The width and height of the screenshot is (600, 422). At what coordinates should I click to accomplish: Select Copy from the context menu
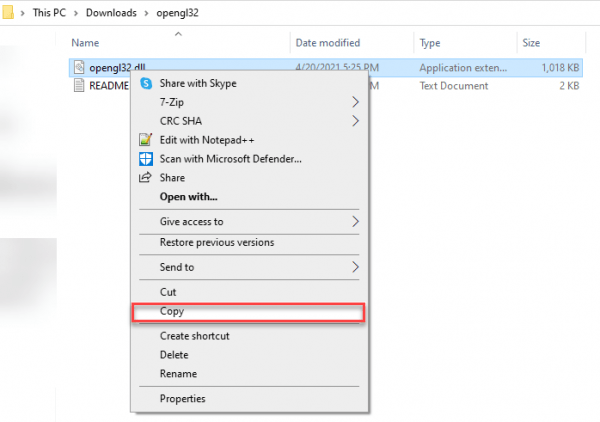172,311
